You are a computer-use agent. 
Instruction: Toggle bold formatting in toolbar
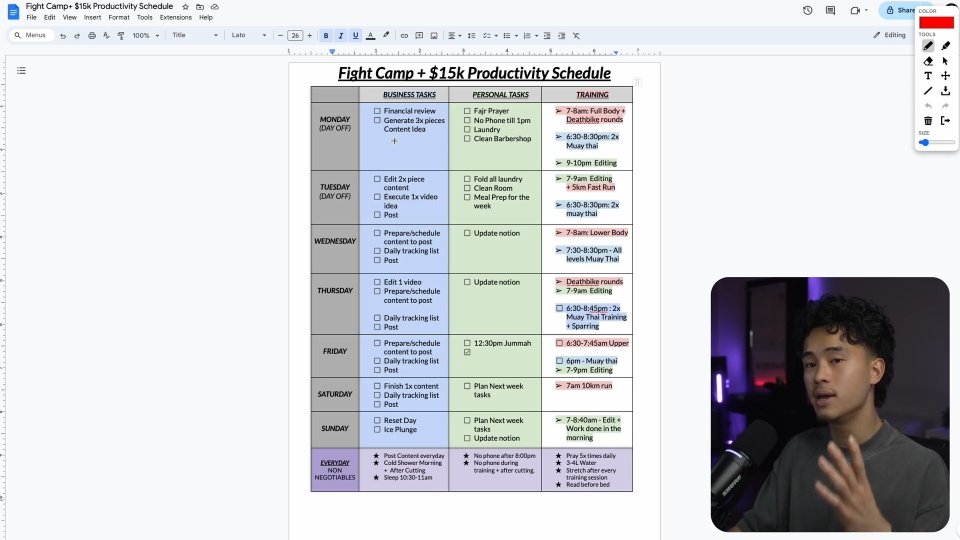click(x=325, y=35)
